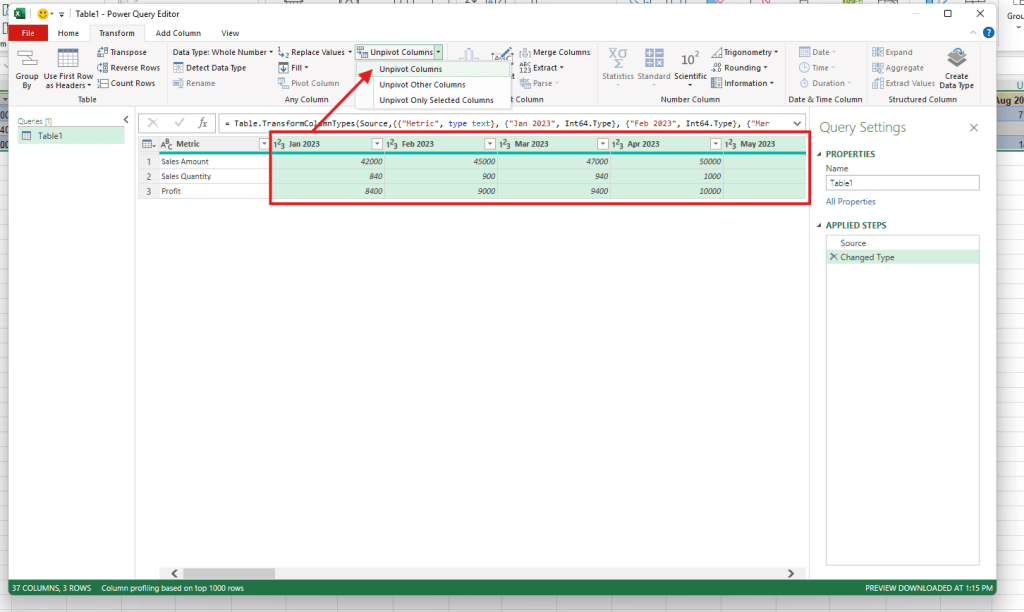
Task: Click the query Name input field
Action: [902, 184]
